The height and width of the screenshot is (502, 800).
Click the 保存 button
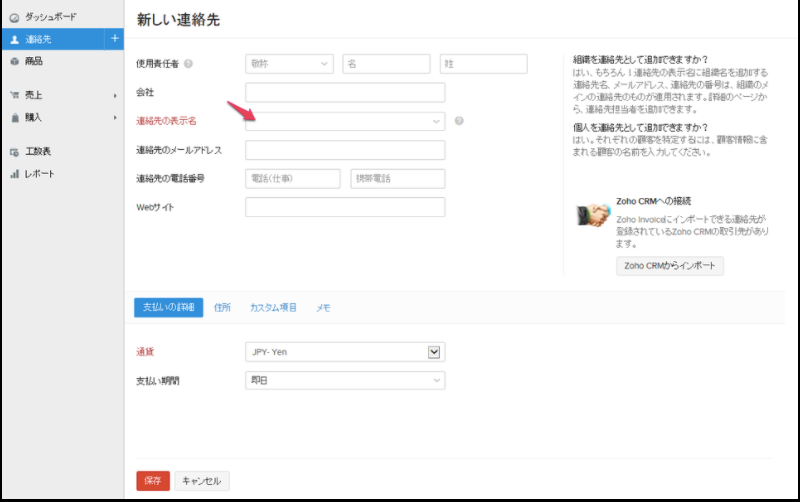[x=153, y=481]
